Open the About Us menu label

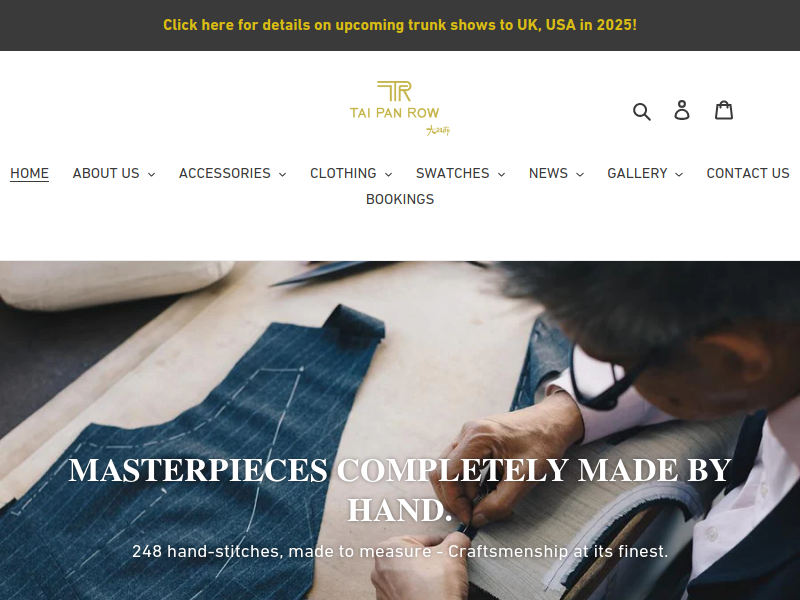pyautogui.click(x=106, y=173)
